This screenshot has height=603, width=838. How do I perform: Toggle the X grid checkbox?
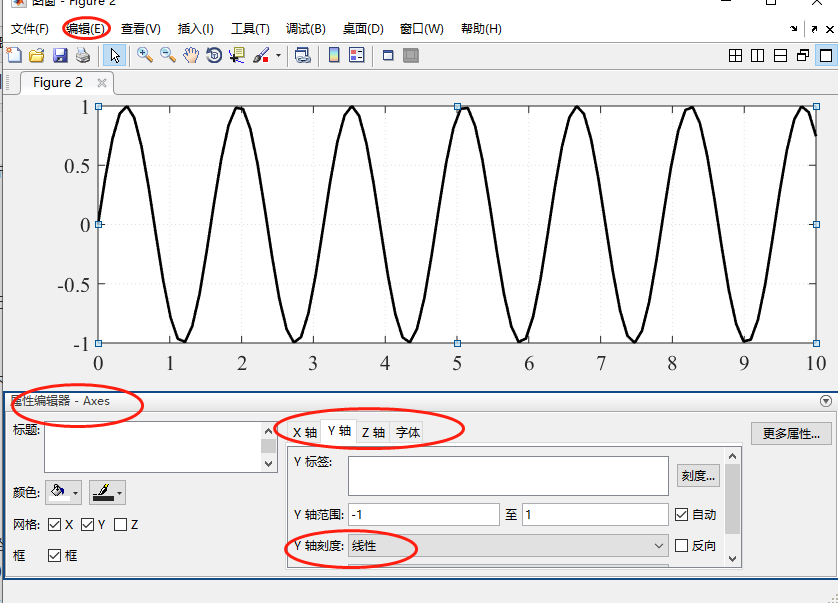coord(54,524)
